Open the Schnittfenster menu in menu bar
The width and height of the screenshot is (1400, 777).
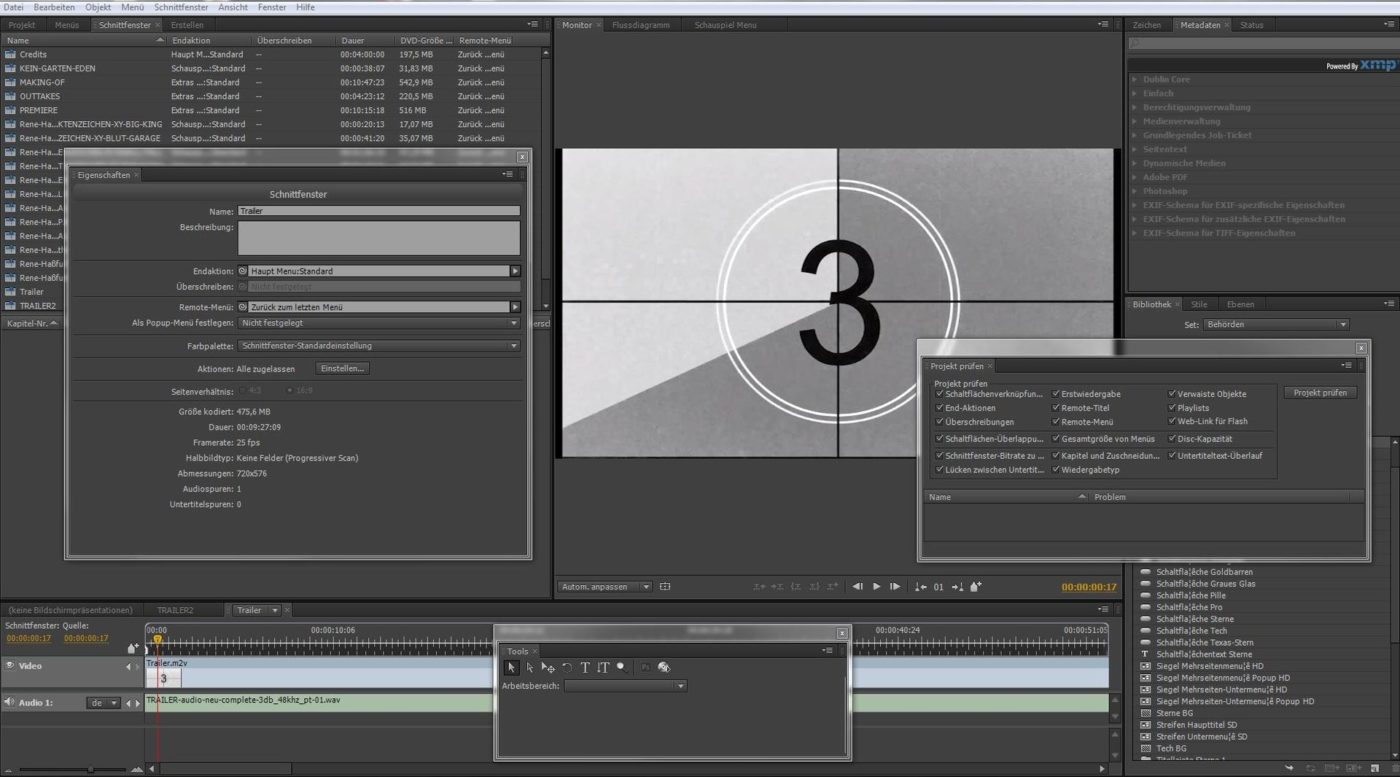point(181,7)
